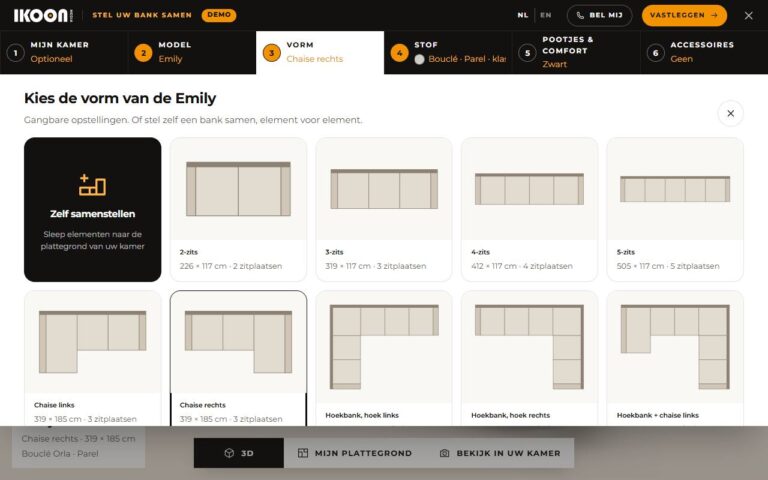
Task: Click 'Kies de vorm van de Emily' heading
Action: pyautogui.click(x=120, y=98)
